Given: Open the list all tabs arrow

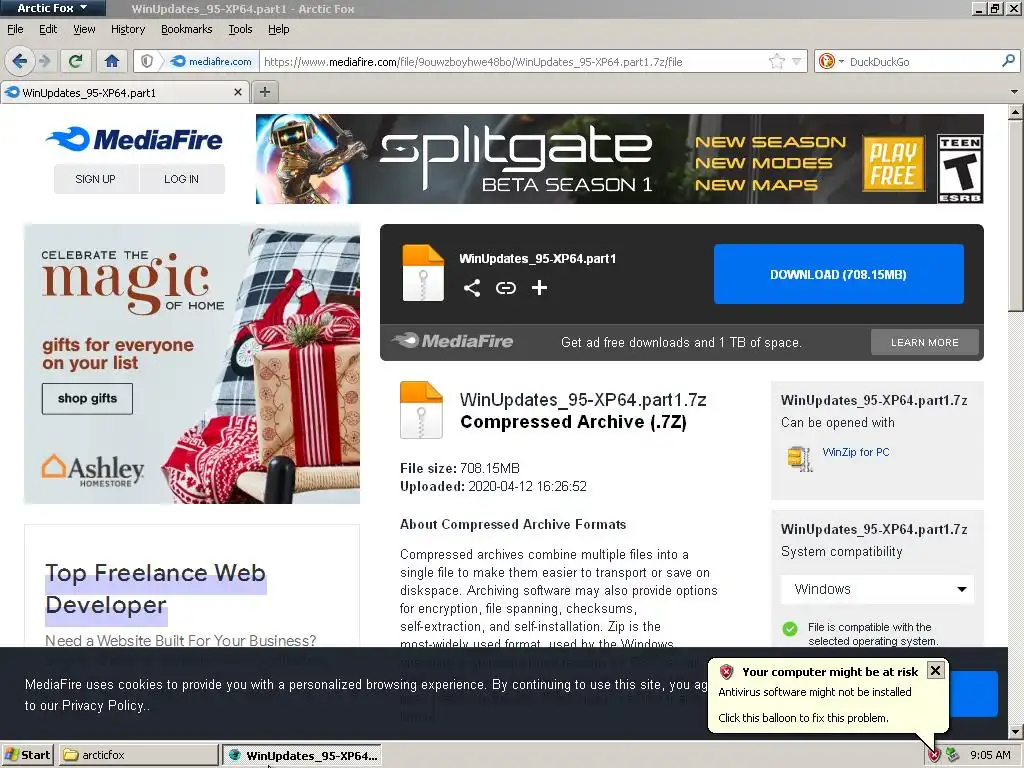Looking at the screenshot, I should pyautogui.click(x=1014, y=92).
